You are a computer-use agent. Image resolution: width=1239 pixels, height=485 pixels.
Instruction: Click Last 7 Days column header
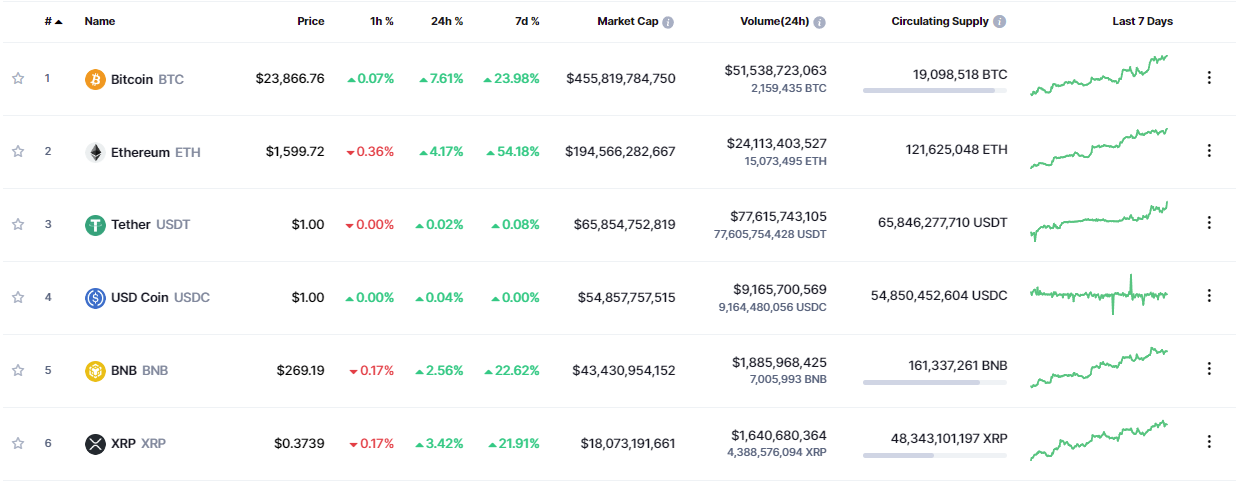(x=1142, y=21)
